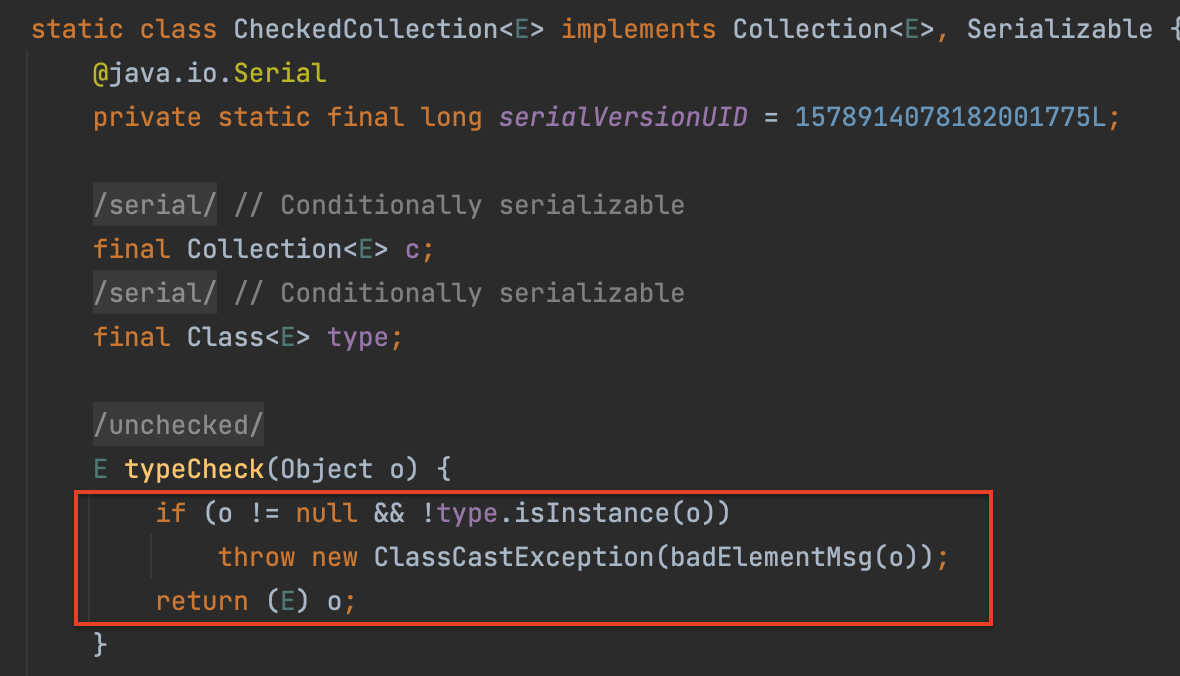The width and height of the screenshot is (1180, 676).
Task: Click the null keyword in if condition
Action: (x=326, y=513)
